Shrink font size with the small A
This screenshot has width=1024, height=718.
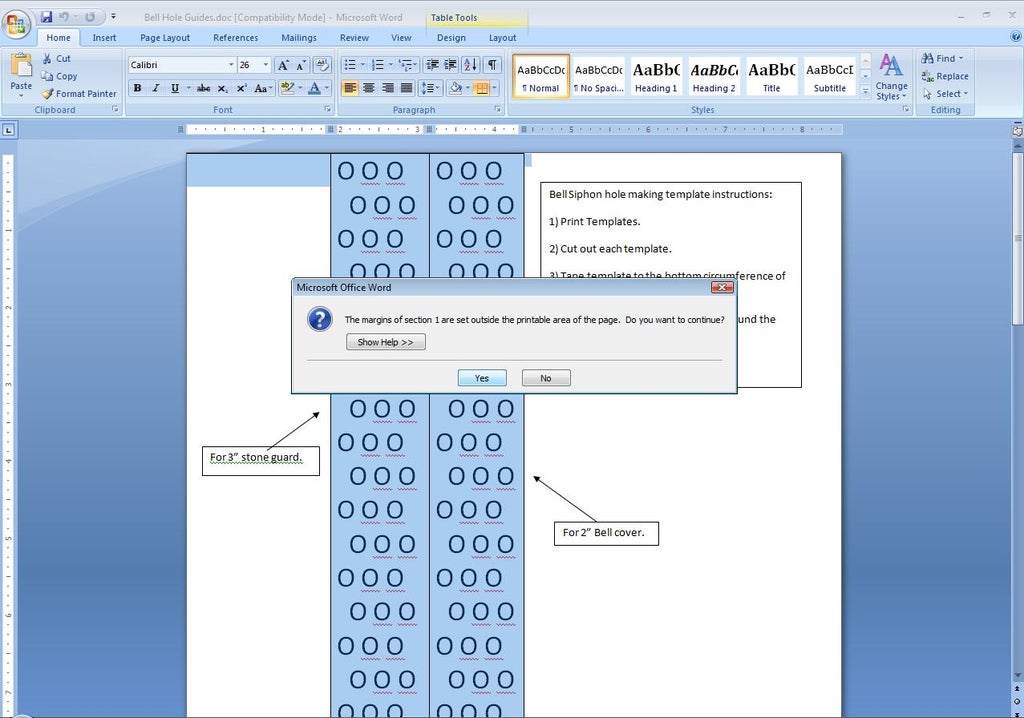pyautogui.click(x=300, y=65)
